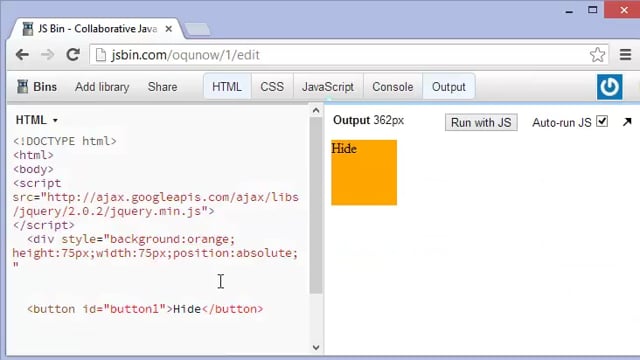Image resolution: width=640 pixels, height=360 pixels.
Task: Click the JS Bin tab favicon
Action: (28, 29)
